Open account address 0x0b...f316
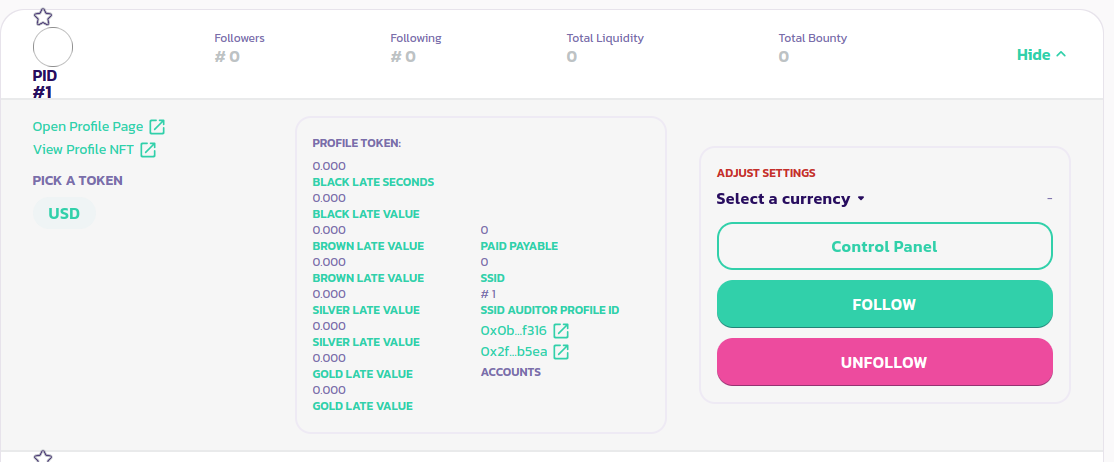The width and height of the screenshot is (1114, 462). pyautogui.click(x=514, y=331)
